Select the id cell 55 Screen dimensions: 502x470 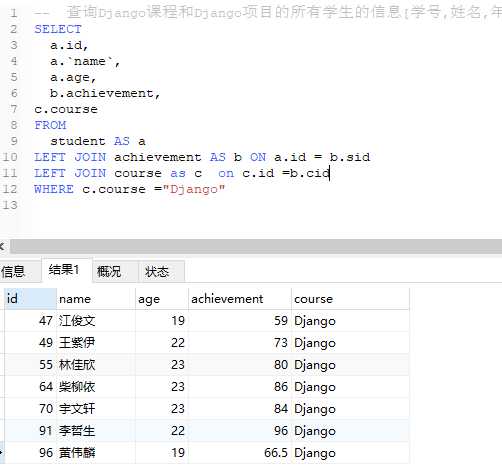click(x=30, y=365)
